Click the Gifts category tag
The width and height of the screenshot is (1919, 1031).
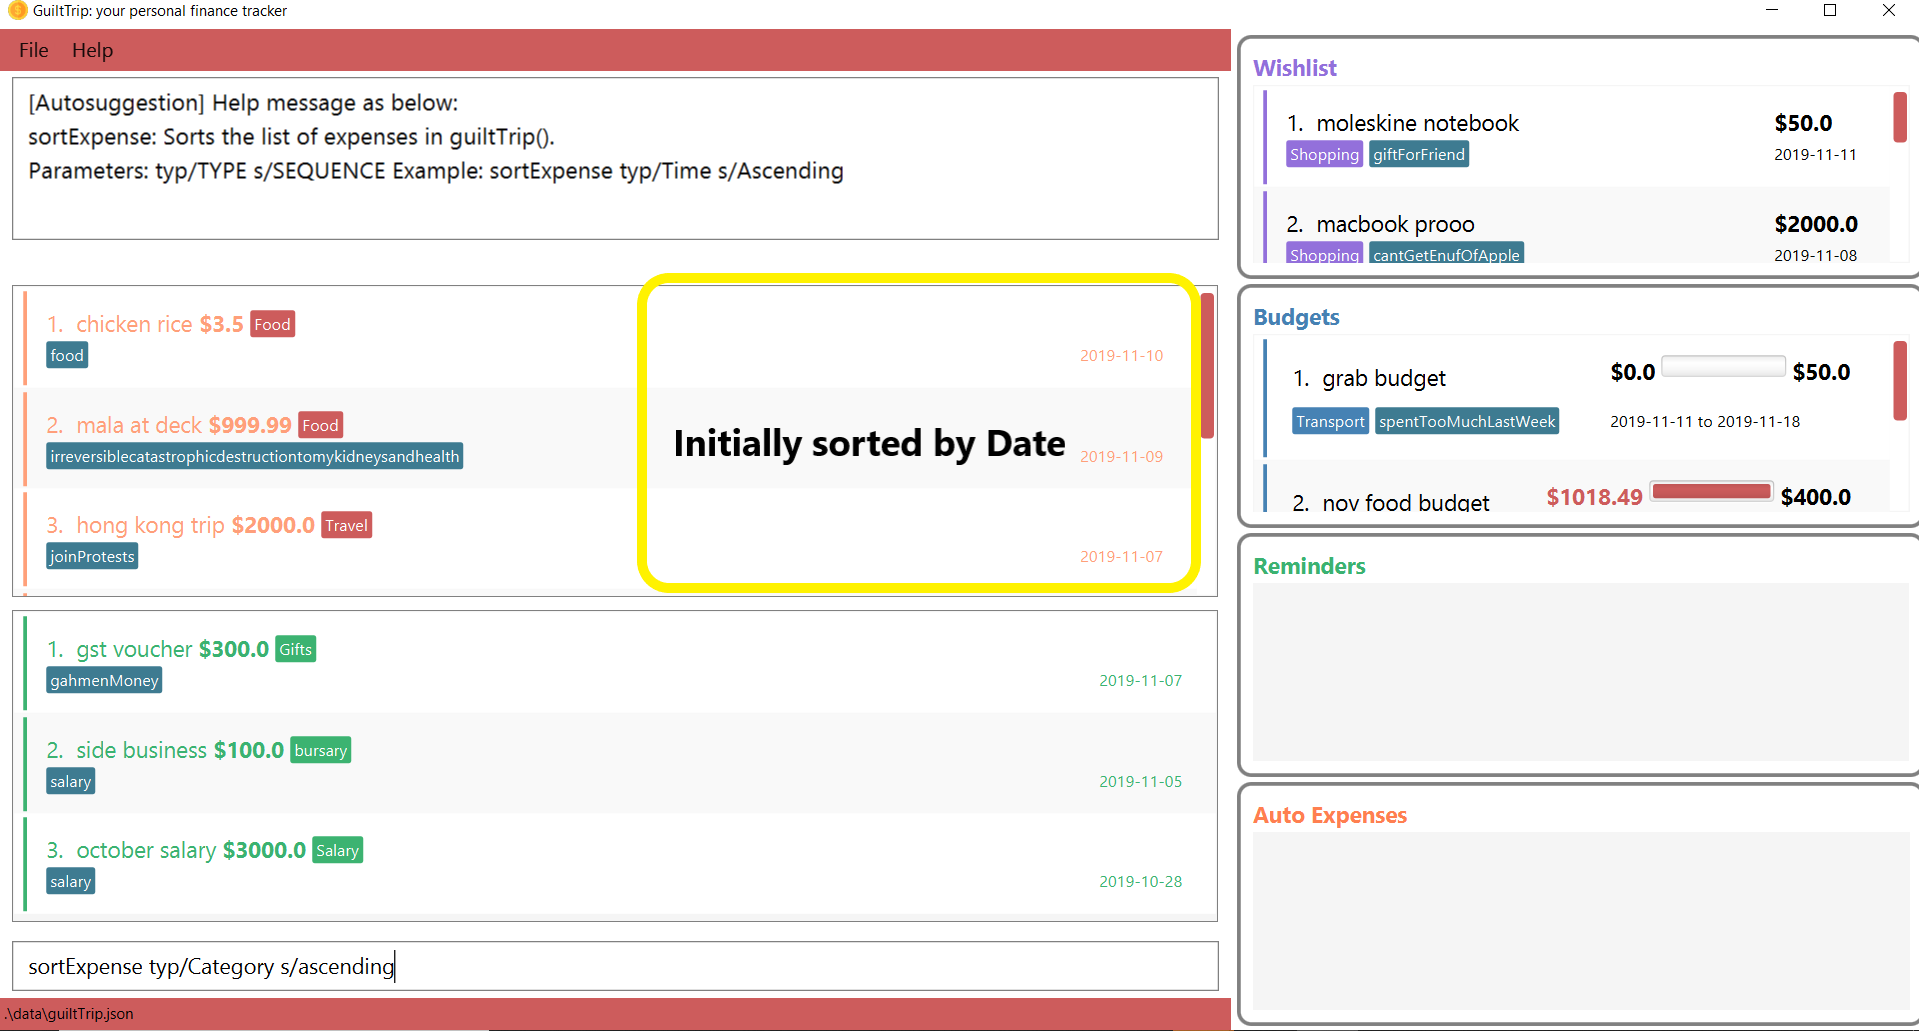click(295, 649)
